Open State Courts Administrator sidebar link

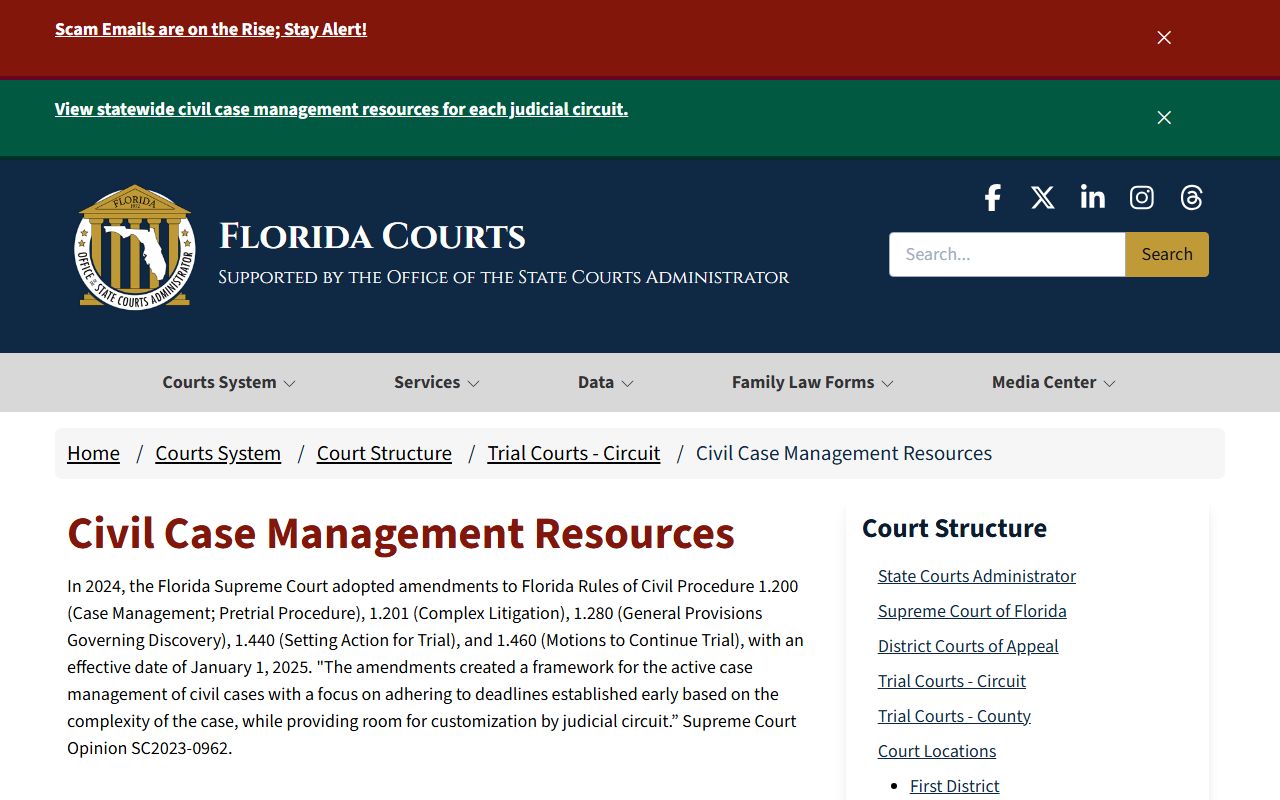click(x=977, y=576)
